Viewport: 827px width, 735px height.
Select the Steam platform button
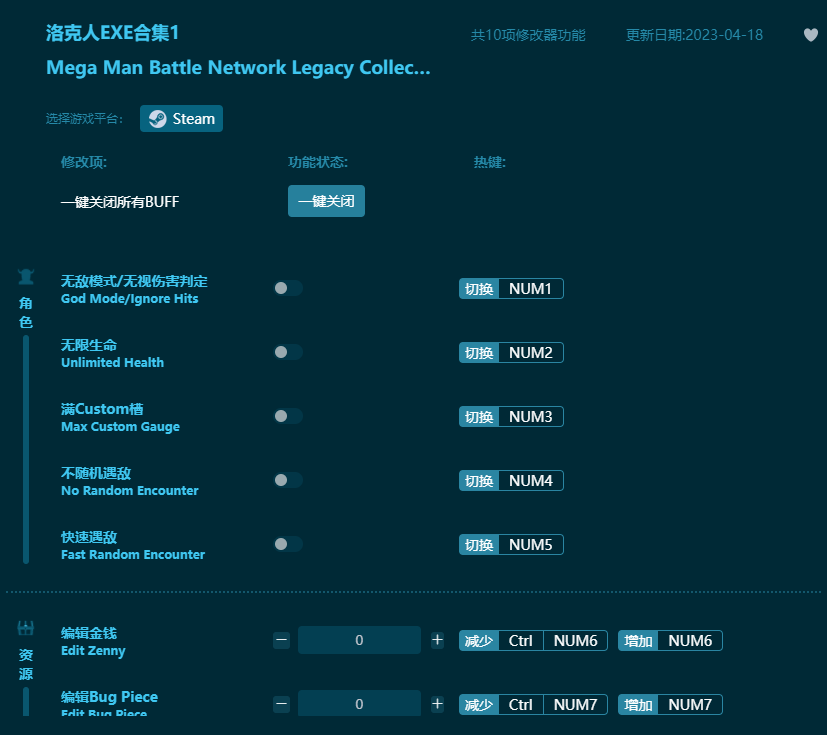click(181, 119)
